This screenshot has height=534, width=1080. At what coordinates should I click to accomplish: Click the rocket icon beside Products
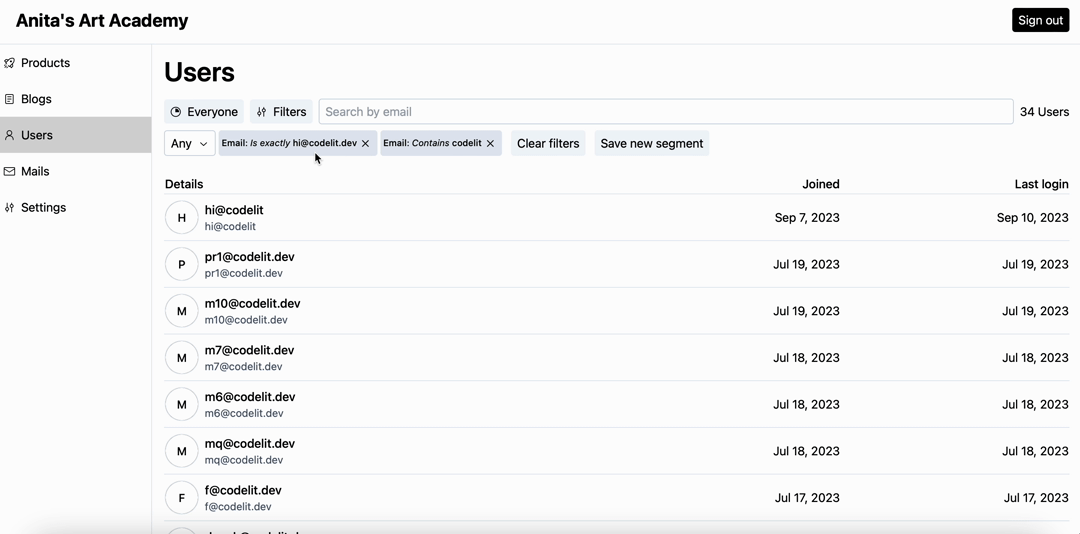pyautogui.click(x=10, y=63)
